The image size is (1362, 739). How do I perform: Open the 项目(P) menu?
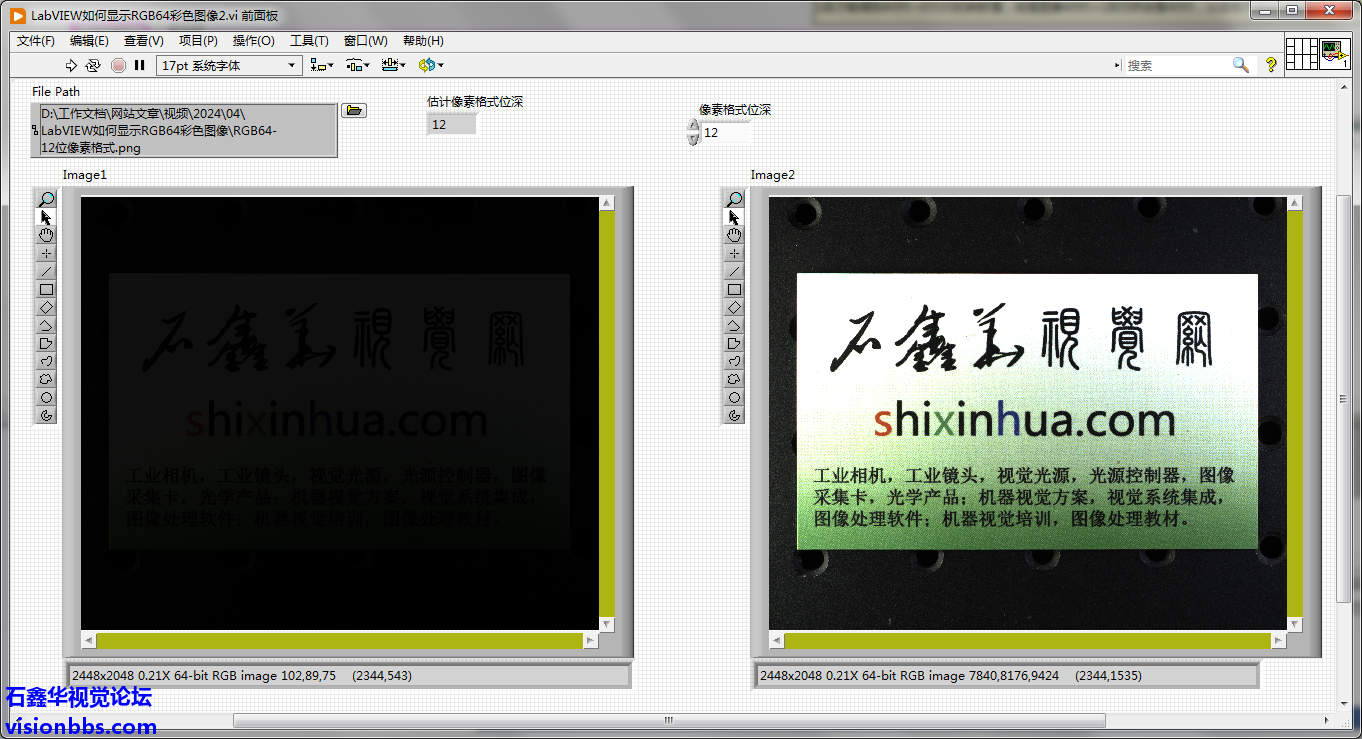(198, 41)
